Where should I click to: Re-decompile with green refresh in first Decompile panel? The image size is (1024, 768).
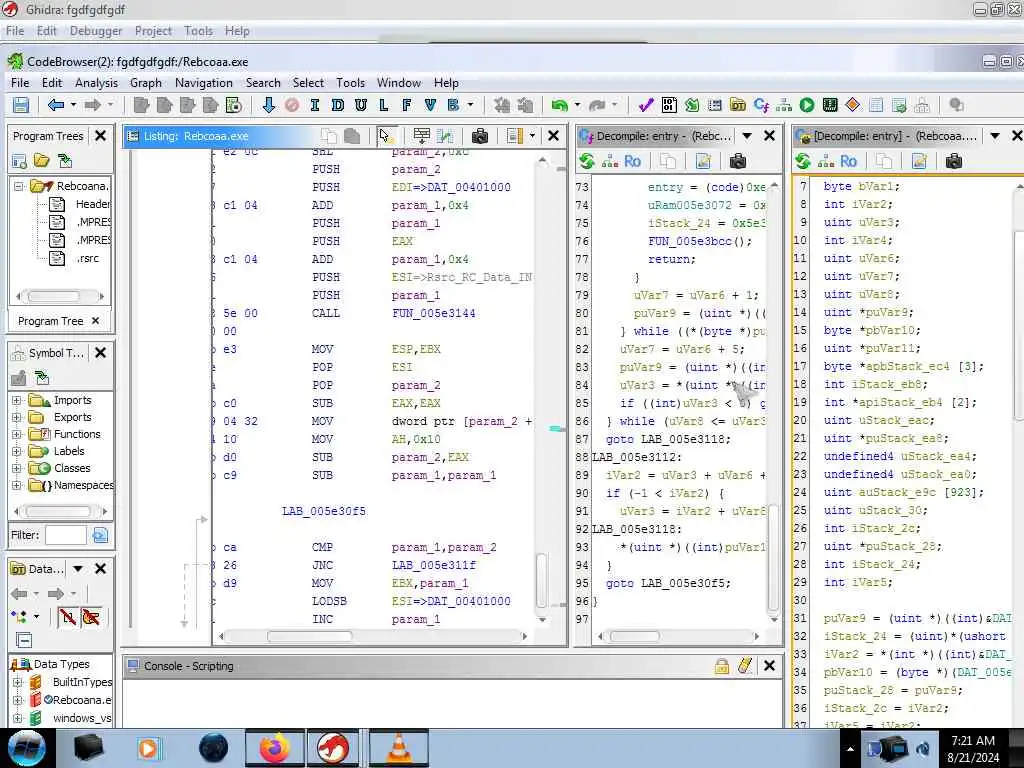coord(587,161)
